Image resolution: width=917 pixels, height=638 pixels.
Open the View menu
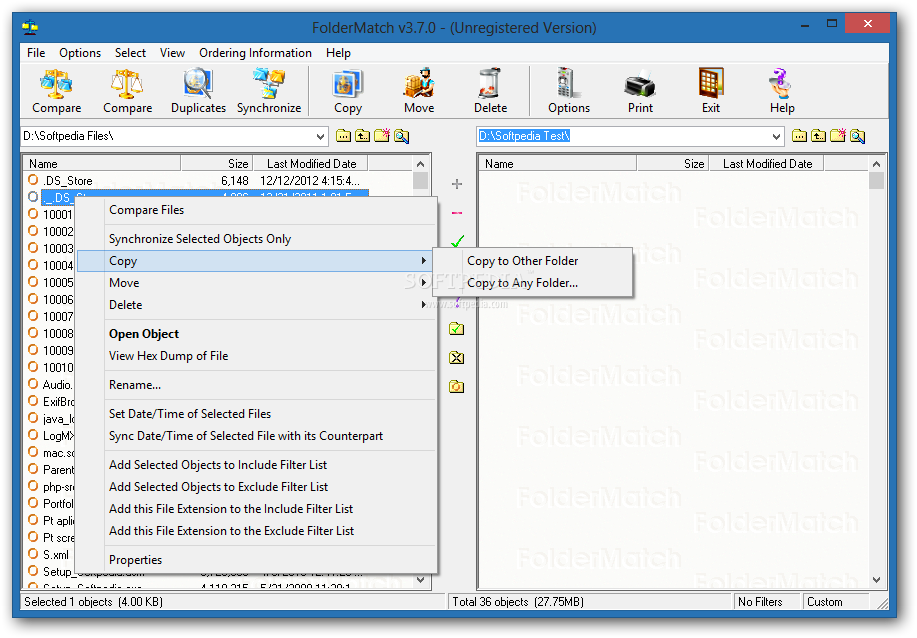pyautogui.click(x=173, y=53)
